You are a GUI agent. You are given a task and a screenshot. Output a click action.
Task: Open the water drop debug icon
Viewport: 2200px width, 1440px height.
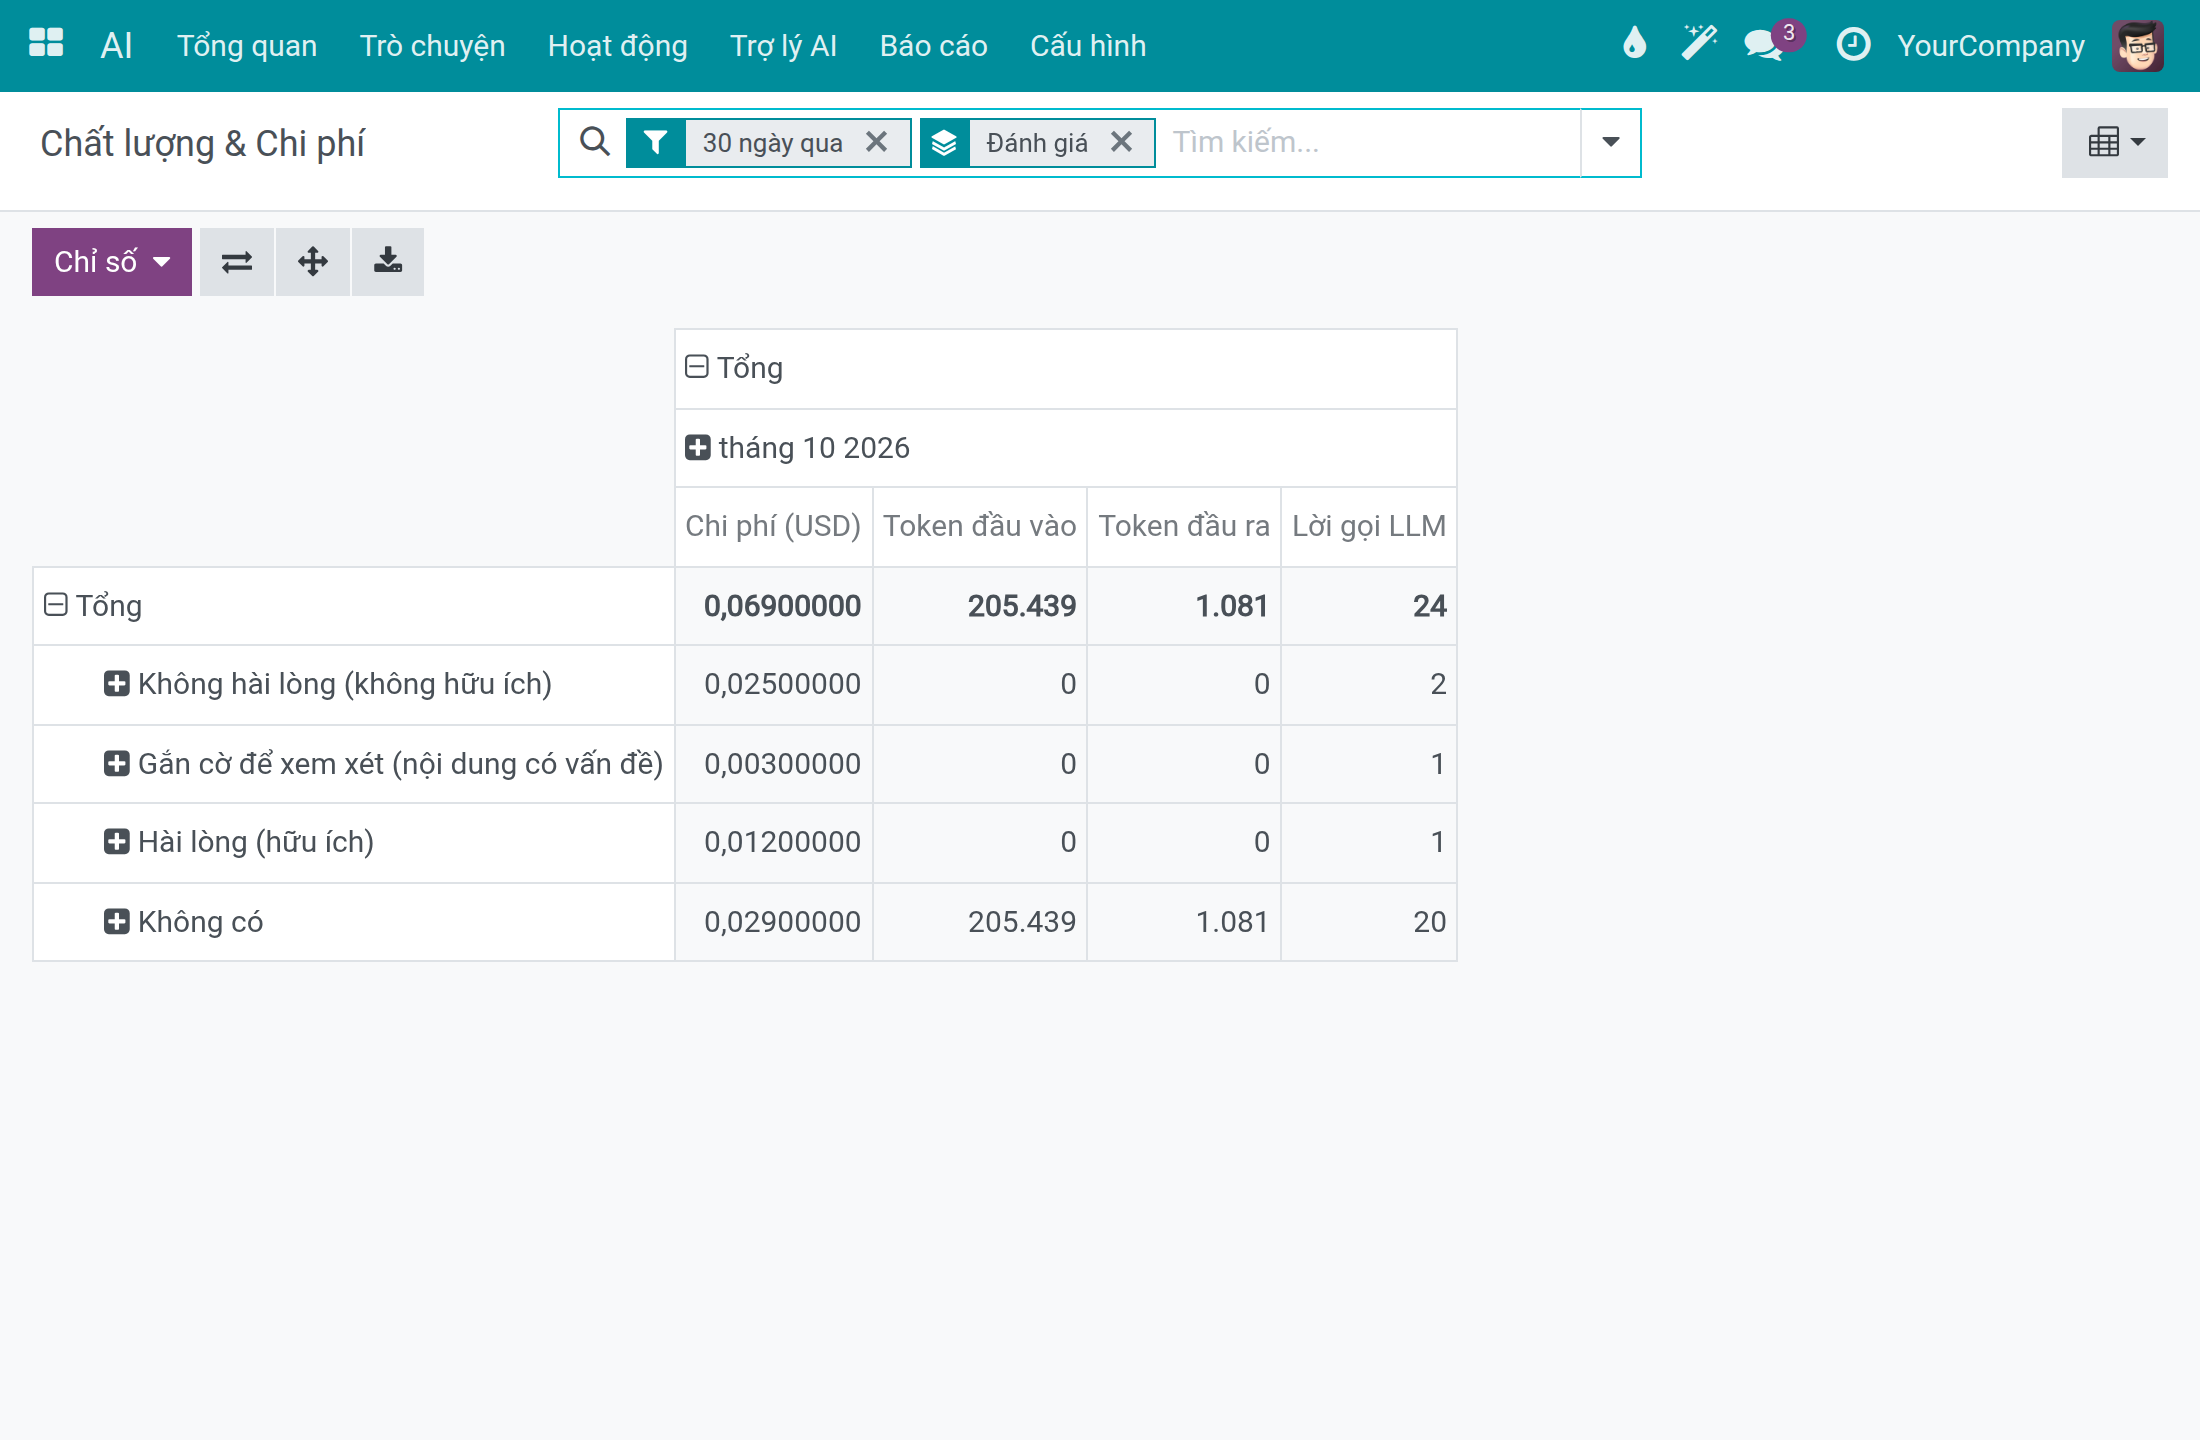pyautogui.click(x=1634, y=44)
